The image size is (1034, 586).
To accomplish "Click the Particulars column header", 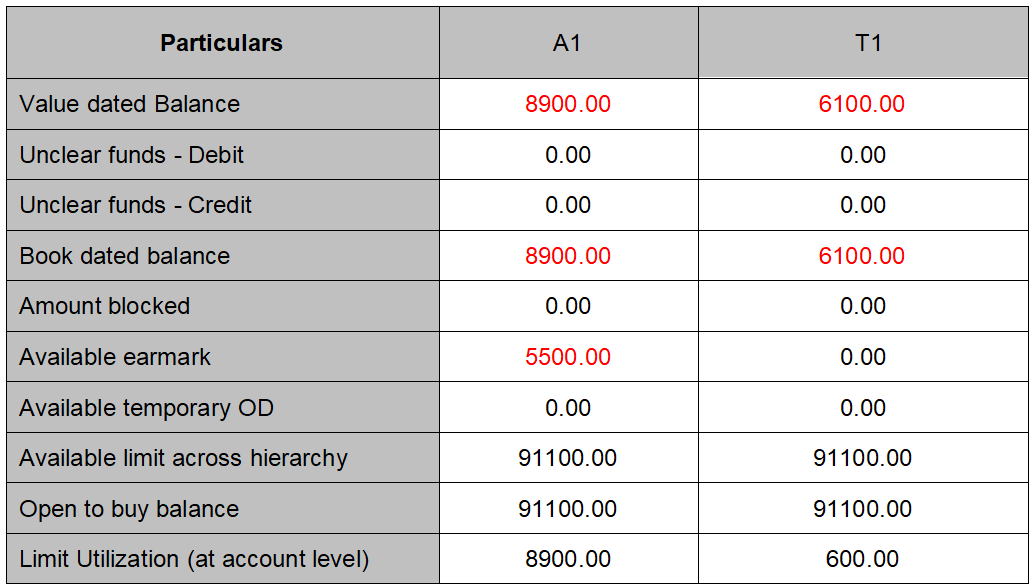I will tap(221, 43).
